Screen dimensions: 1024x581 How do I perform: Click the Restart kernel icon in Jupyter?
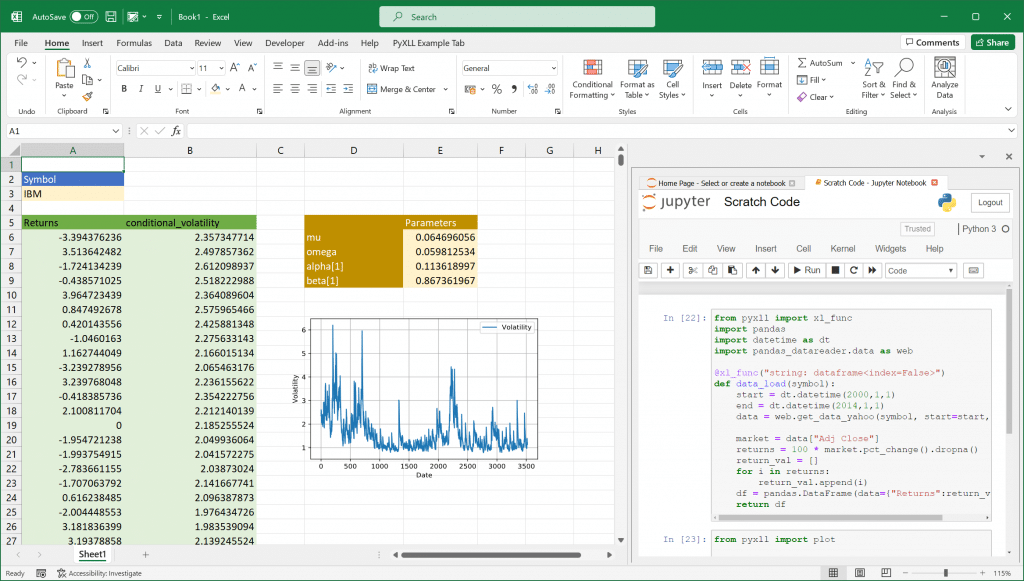coord(854,270)
